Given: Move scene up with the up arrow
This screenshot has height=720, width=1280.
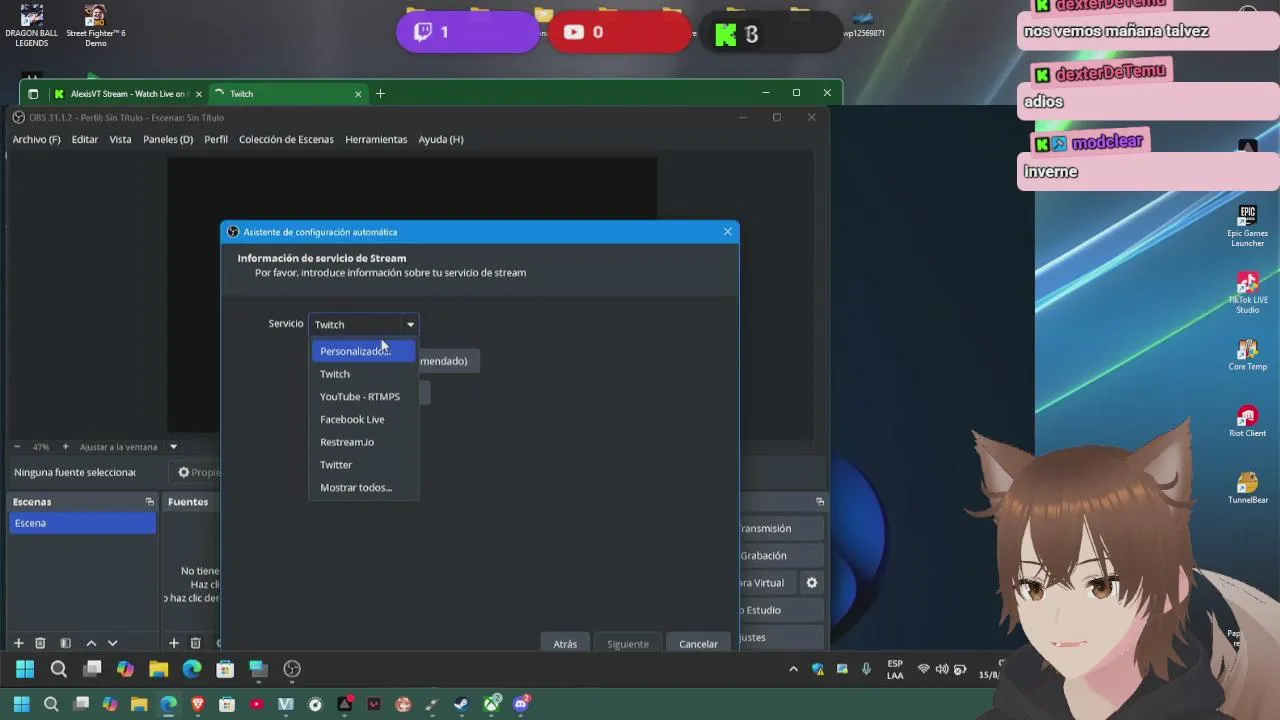Looking at the screenshot, I should pyautogui.click(x=91, y=643).
